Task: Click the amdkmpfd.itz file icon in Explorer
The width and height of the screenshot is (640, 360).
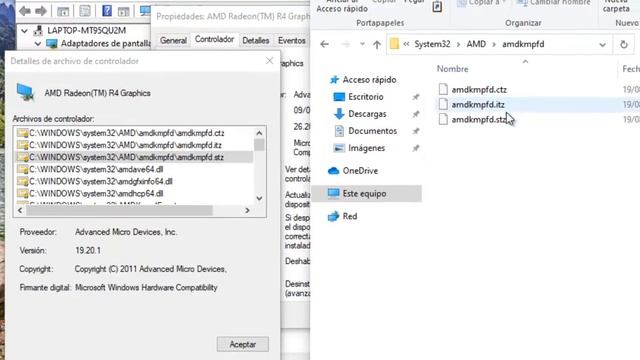Action: (x=443, y=104)
